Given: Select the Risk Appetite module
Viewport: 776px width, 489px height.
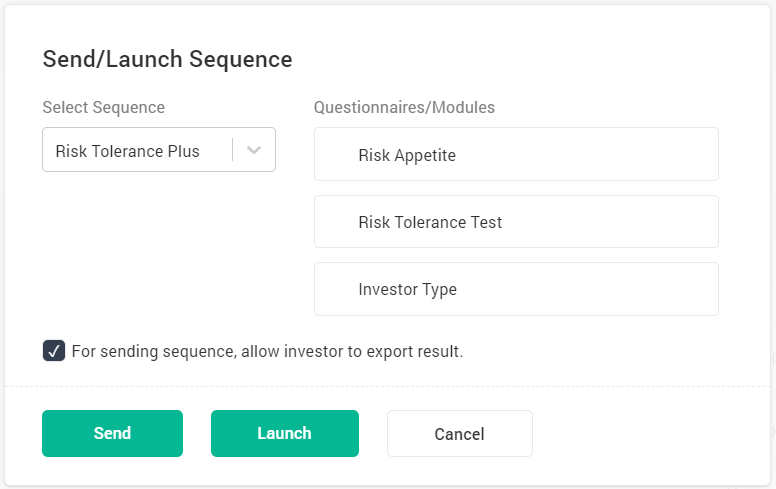Looking at the screenshot, I should pyautogui.click(x=407, y=155).
